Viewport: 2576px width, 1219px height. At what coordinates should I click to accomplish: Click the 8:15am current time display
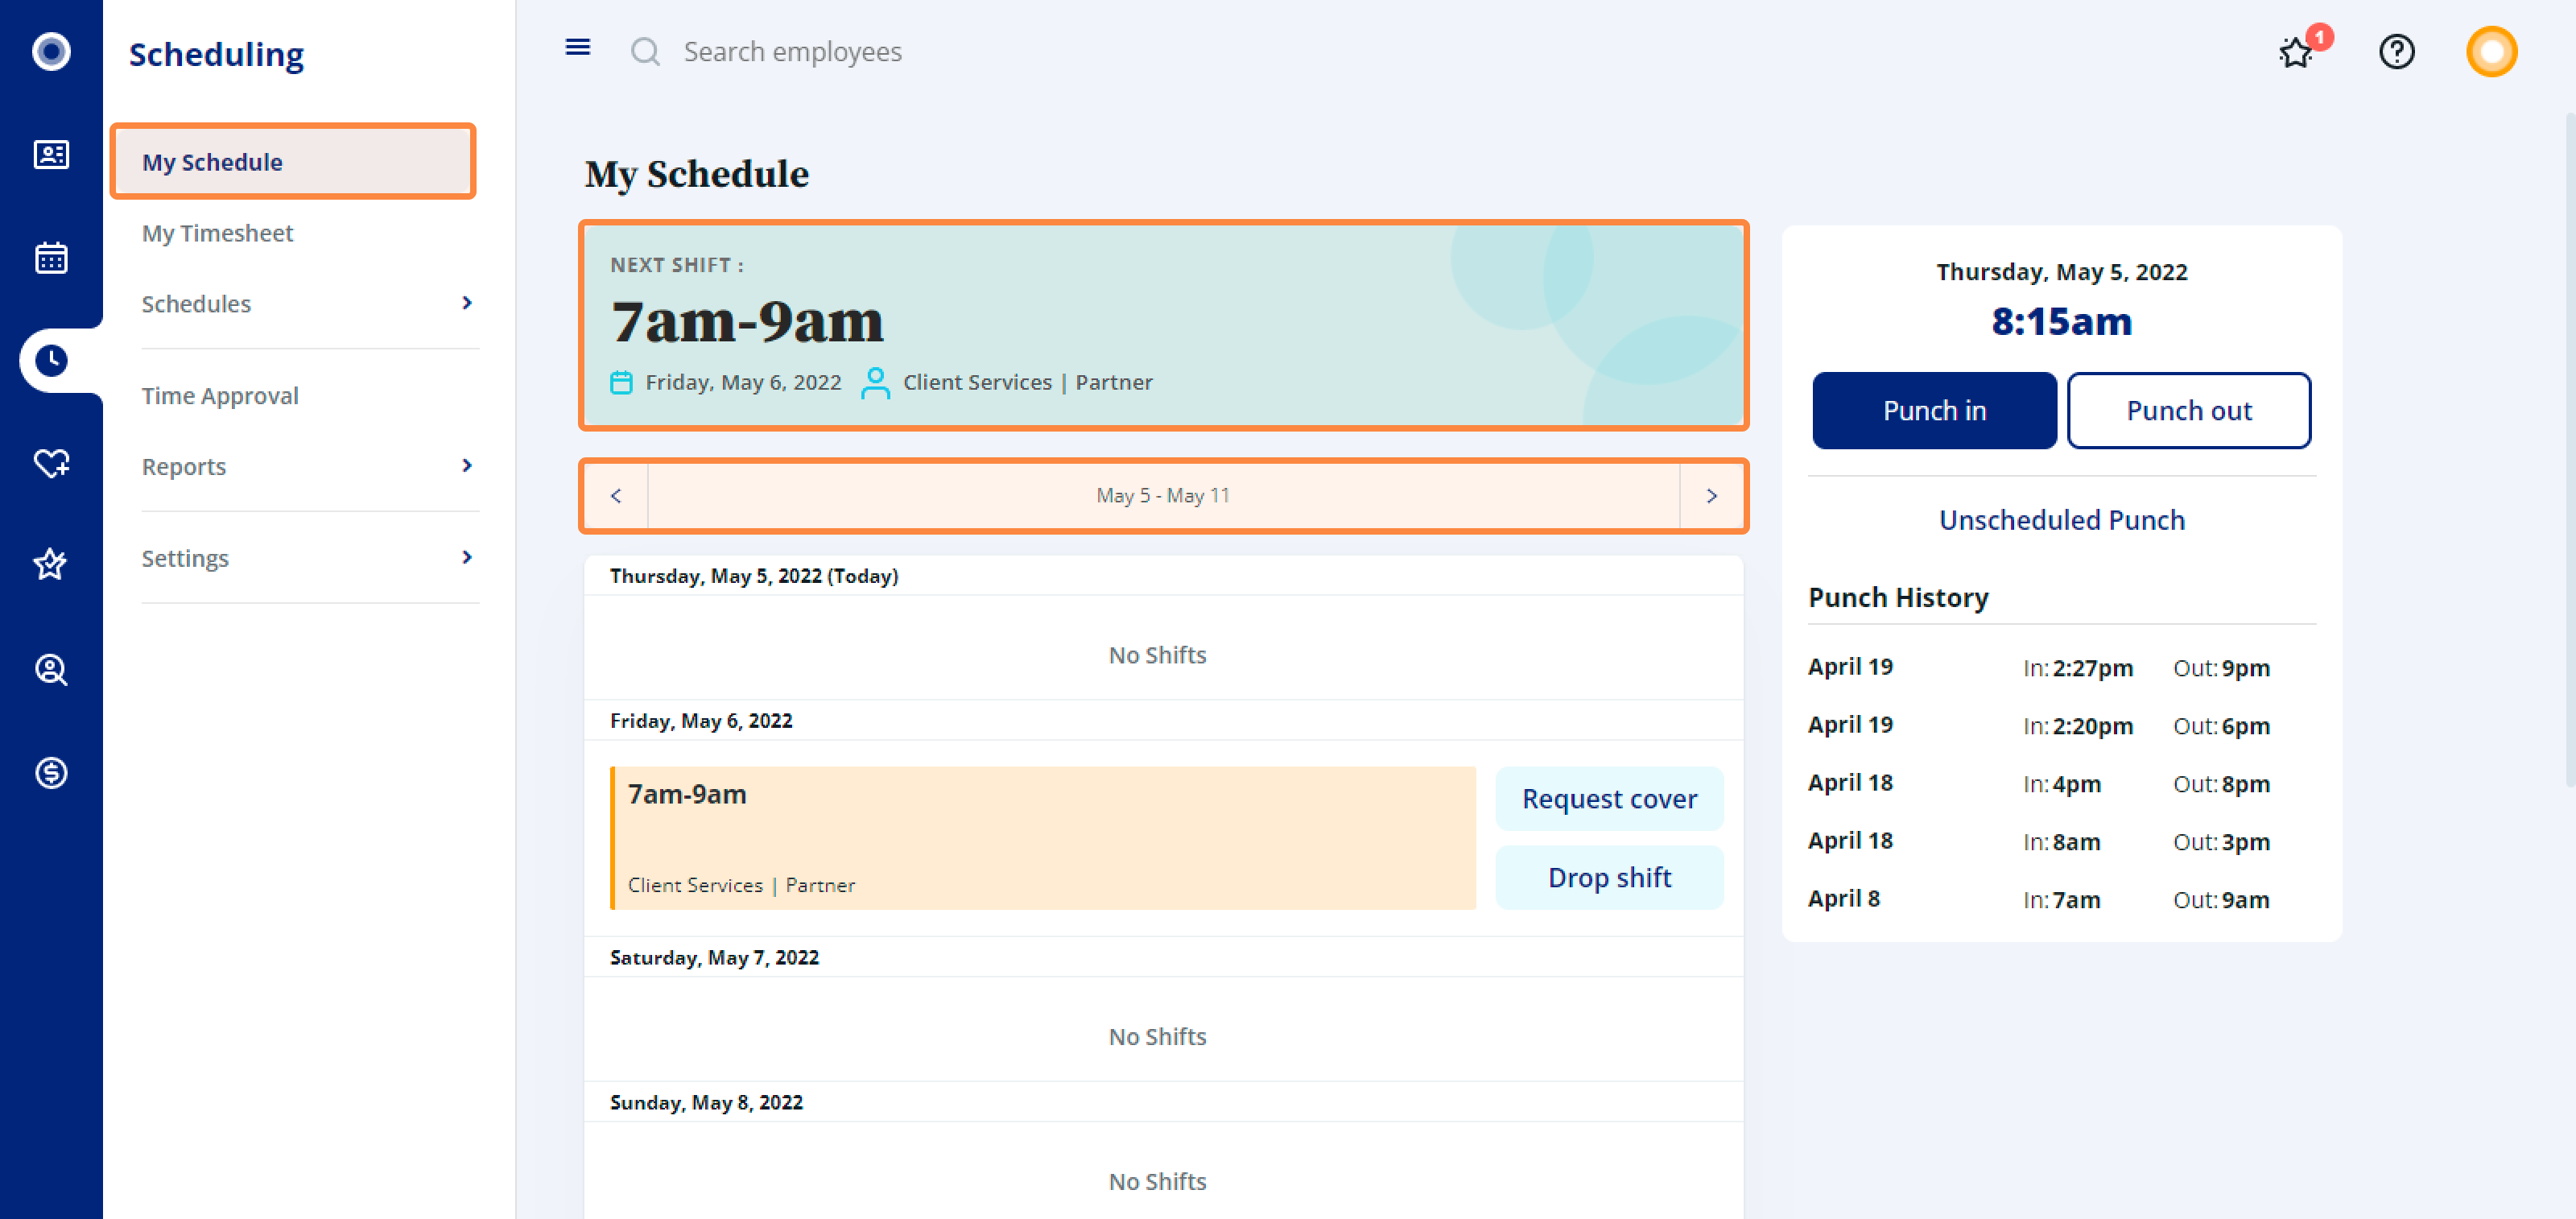click(2061, 322)
